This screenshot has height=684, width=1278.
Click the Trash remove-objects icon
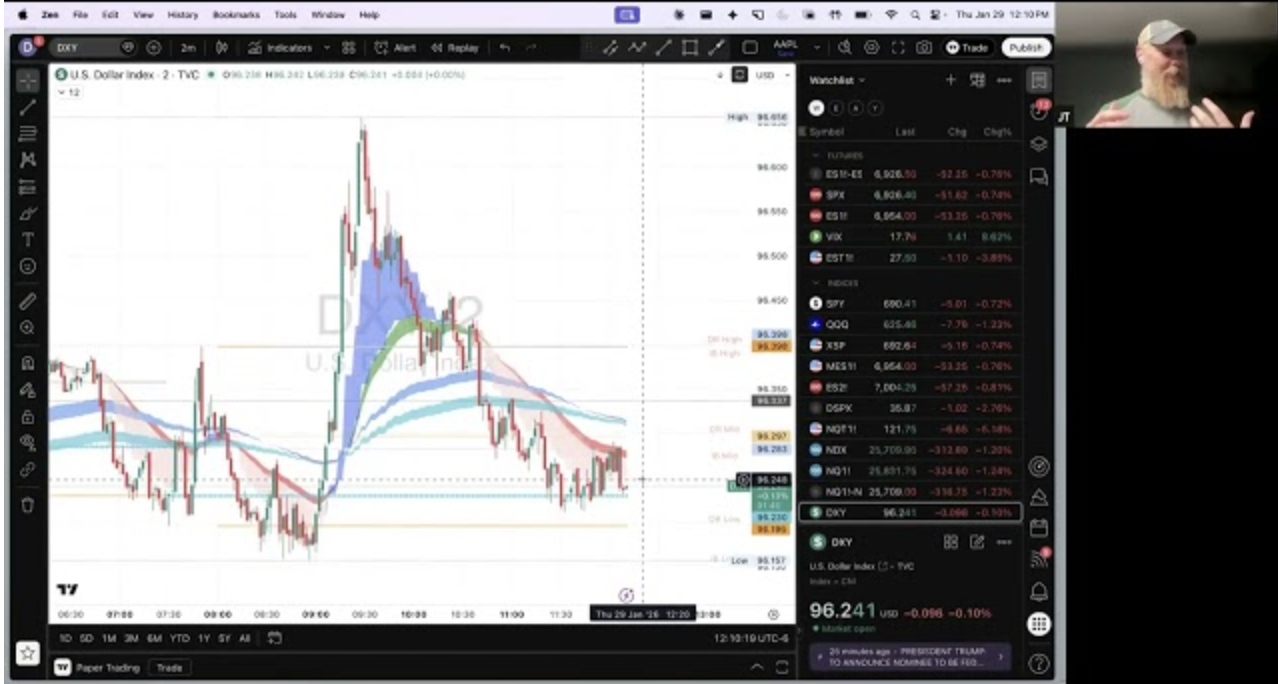click(27, 505)
